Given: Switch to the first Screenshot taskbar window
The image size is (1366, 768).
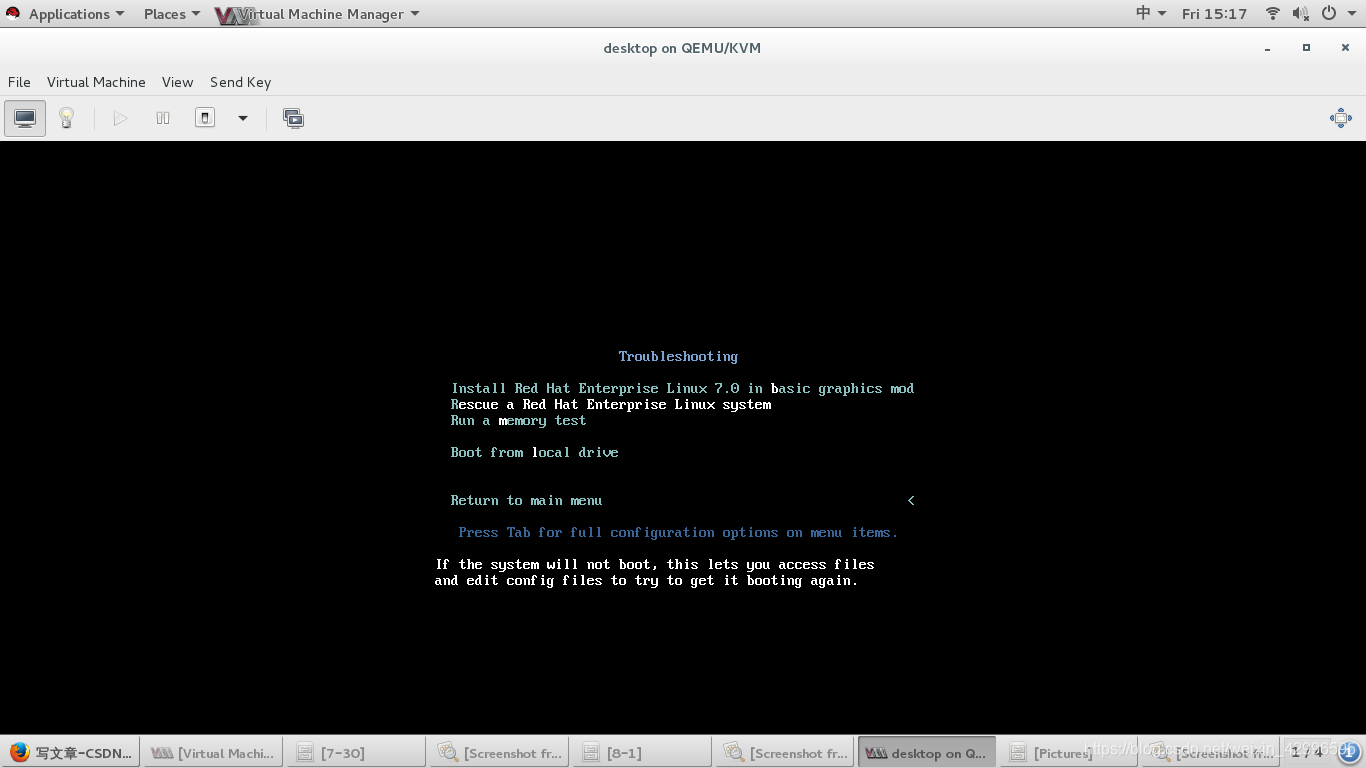Looking at the screenshot, I should point(500,752).
